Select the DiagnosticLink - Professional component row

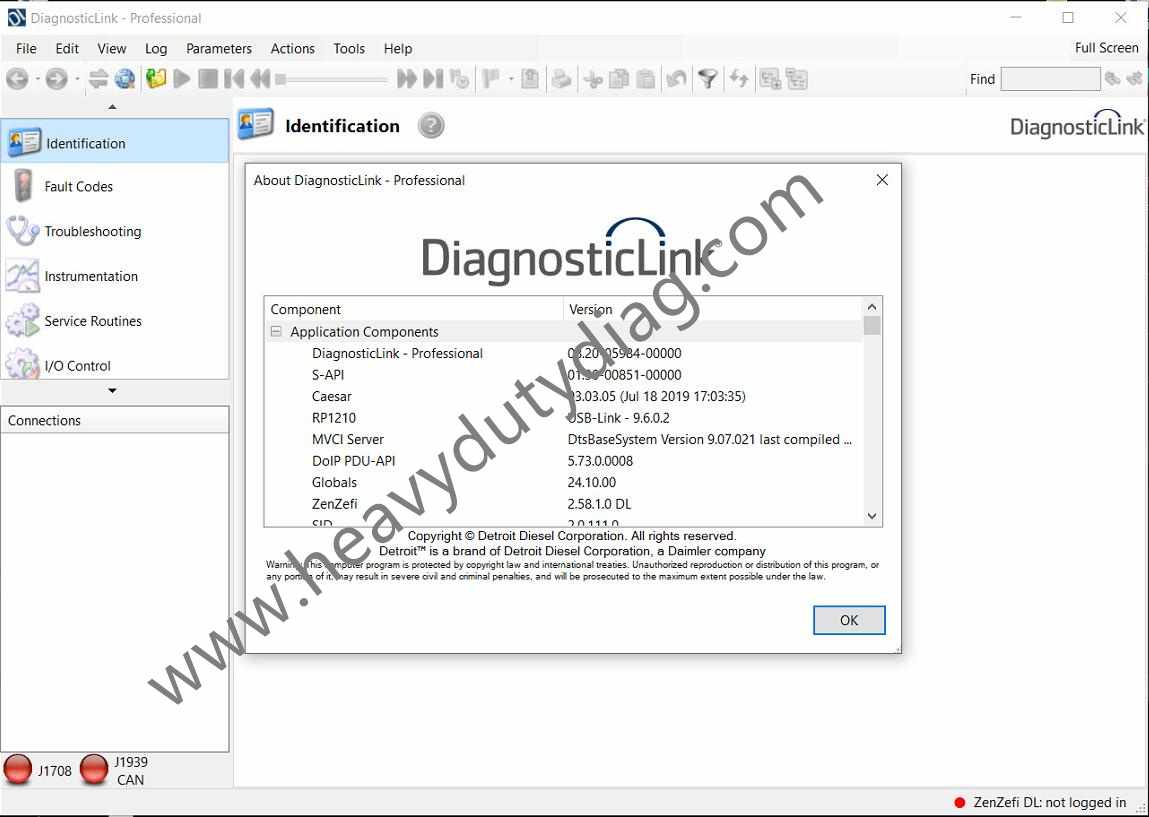(564, 353)
